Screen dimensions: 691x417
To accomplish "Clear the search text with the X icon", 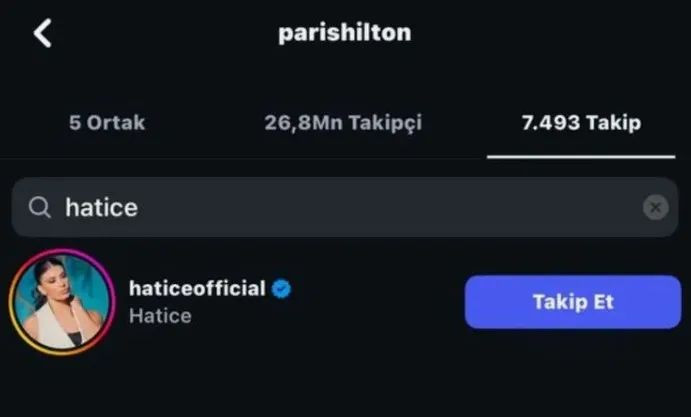I will pyautogui.click(x=654, y=208).
